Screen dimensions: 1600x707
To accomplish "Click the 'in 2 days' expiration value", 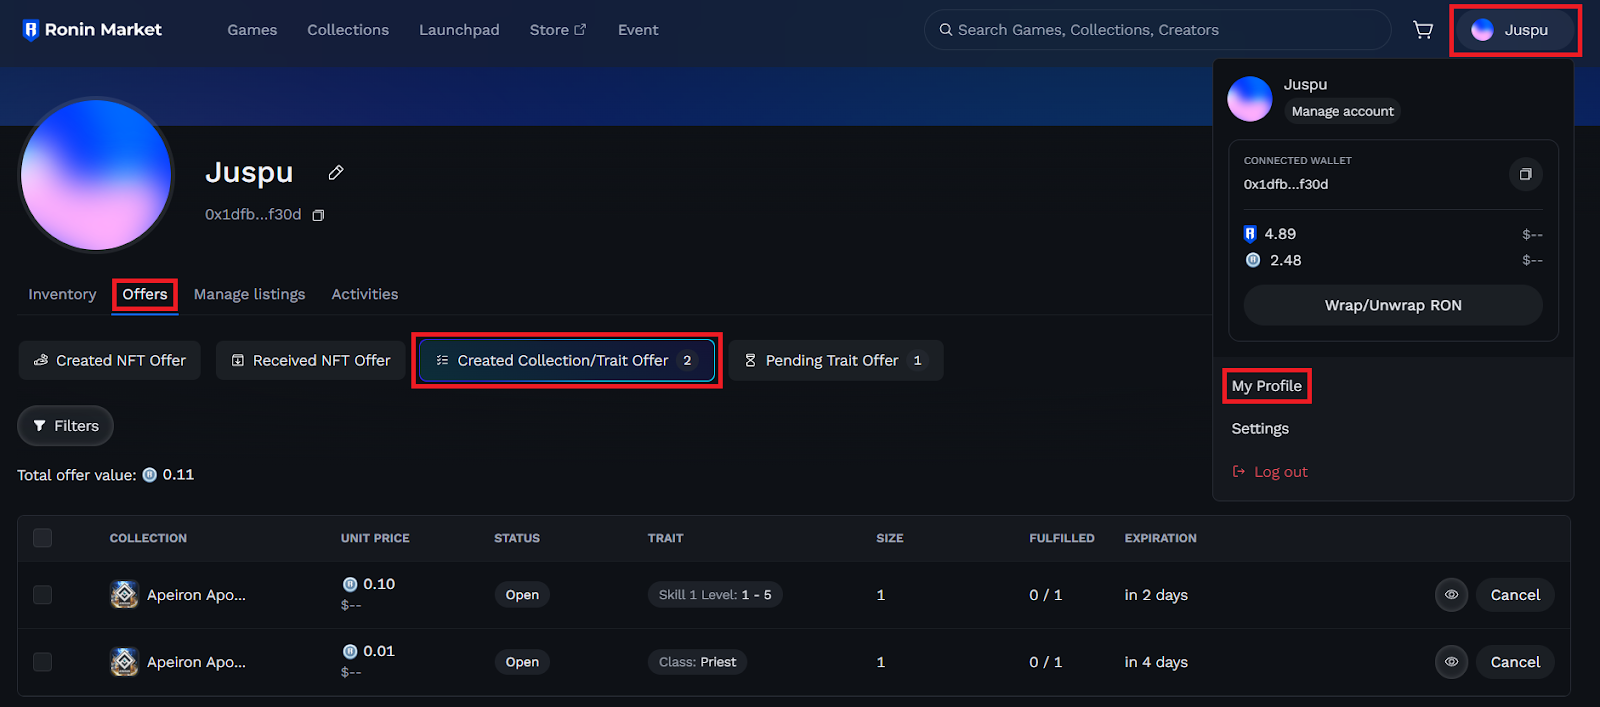I will pyautogui.click(x=1156, y=595).
